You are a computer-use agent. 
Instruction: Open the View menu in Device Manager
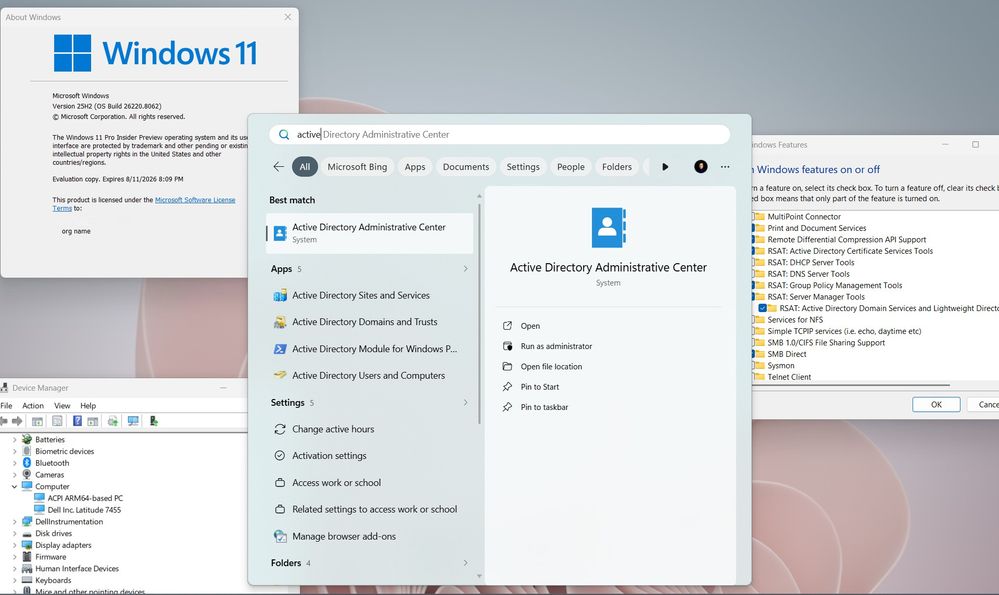(x=62, y=406)
